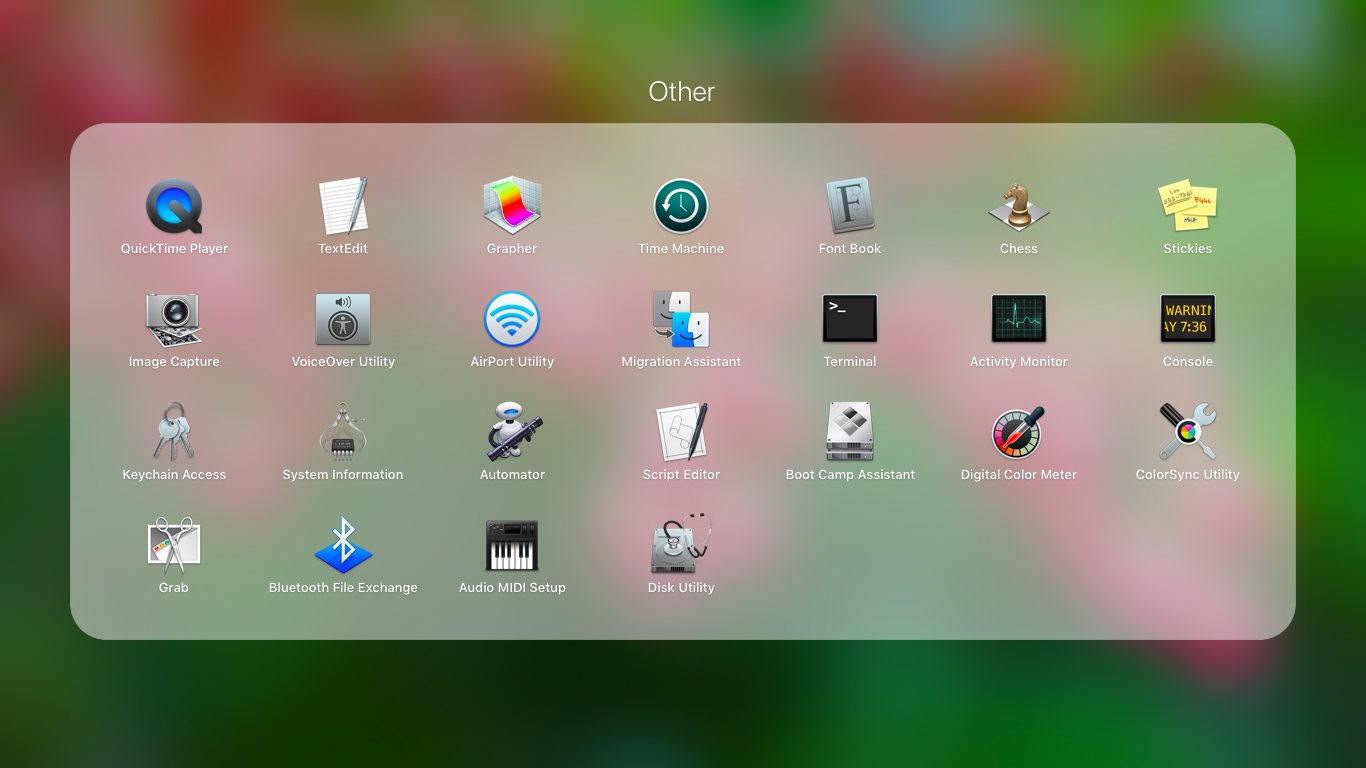The width and height of the screenshot is (1366, 768).
Task: Launch the Terminal app
Action: coord(850,319)
